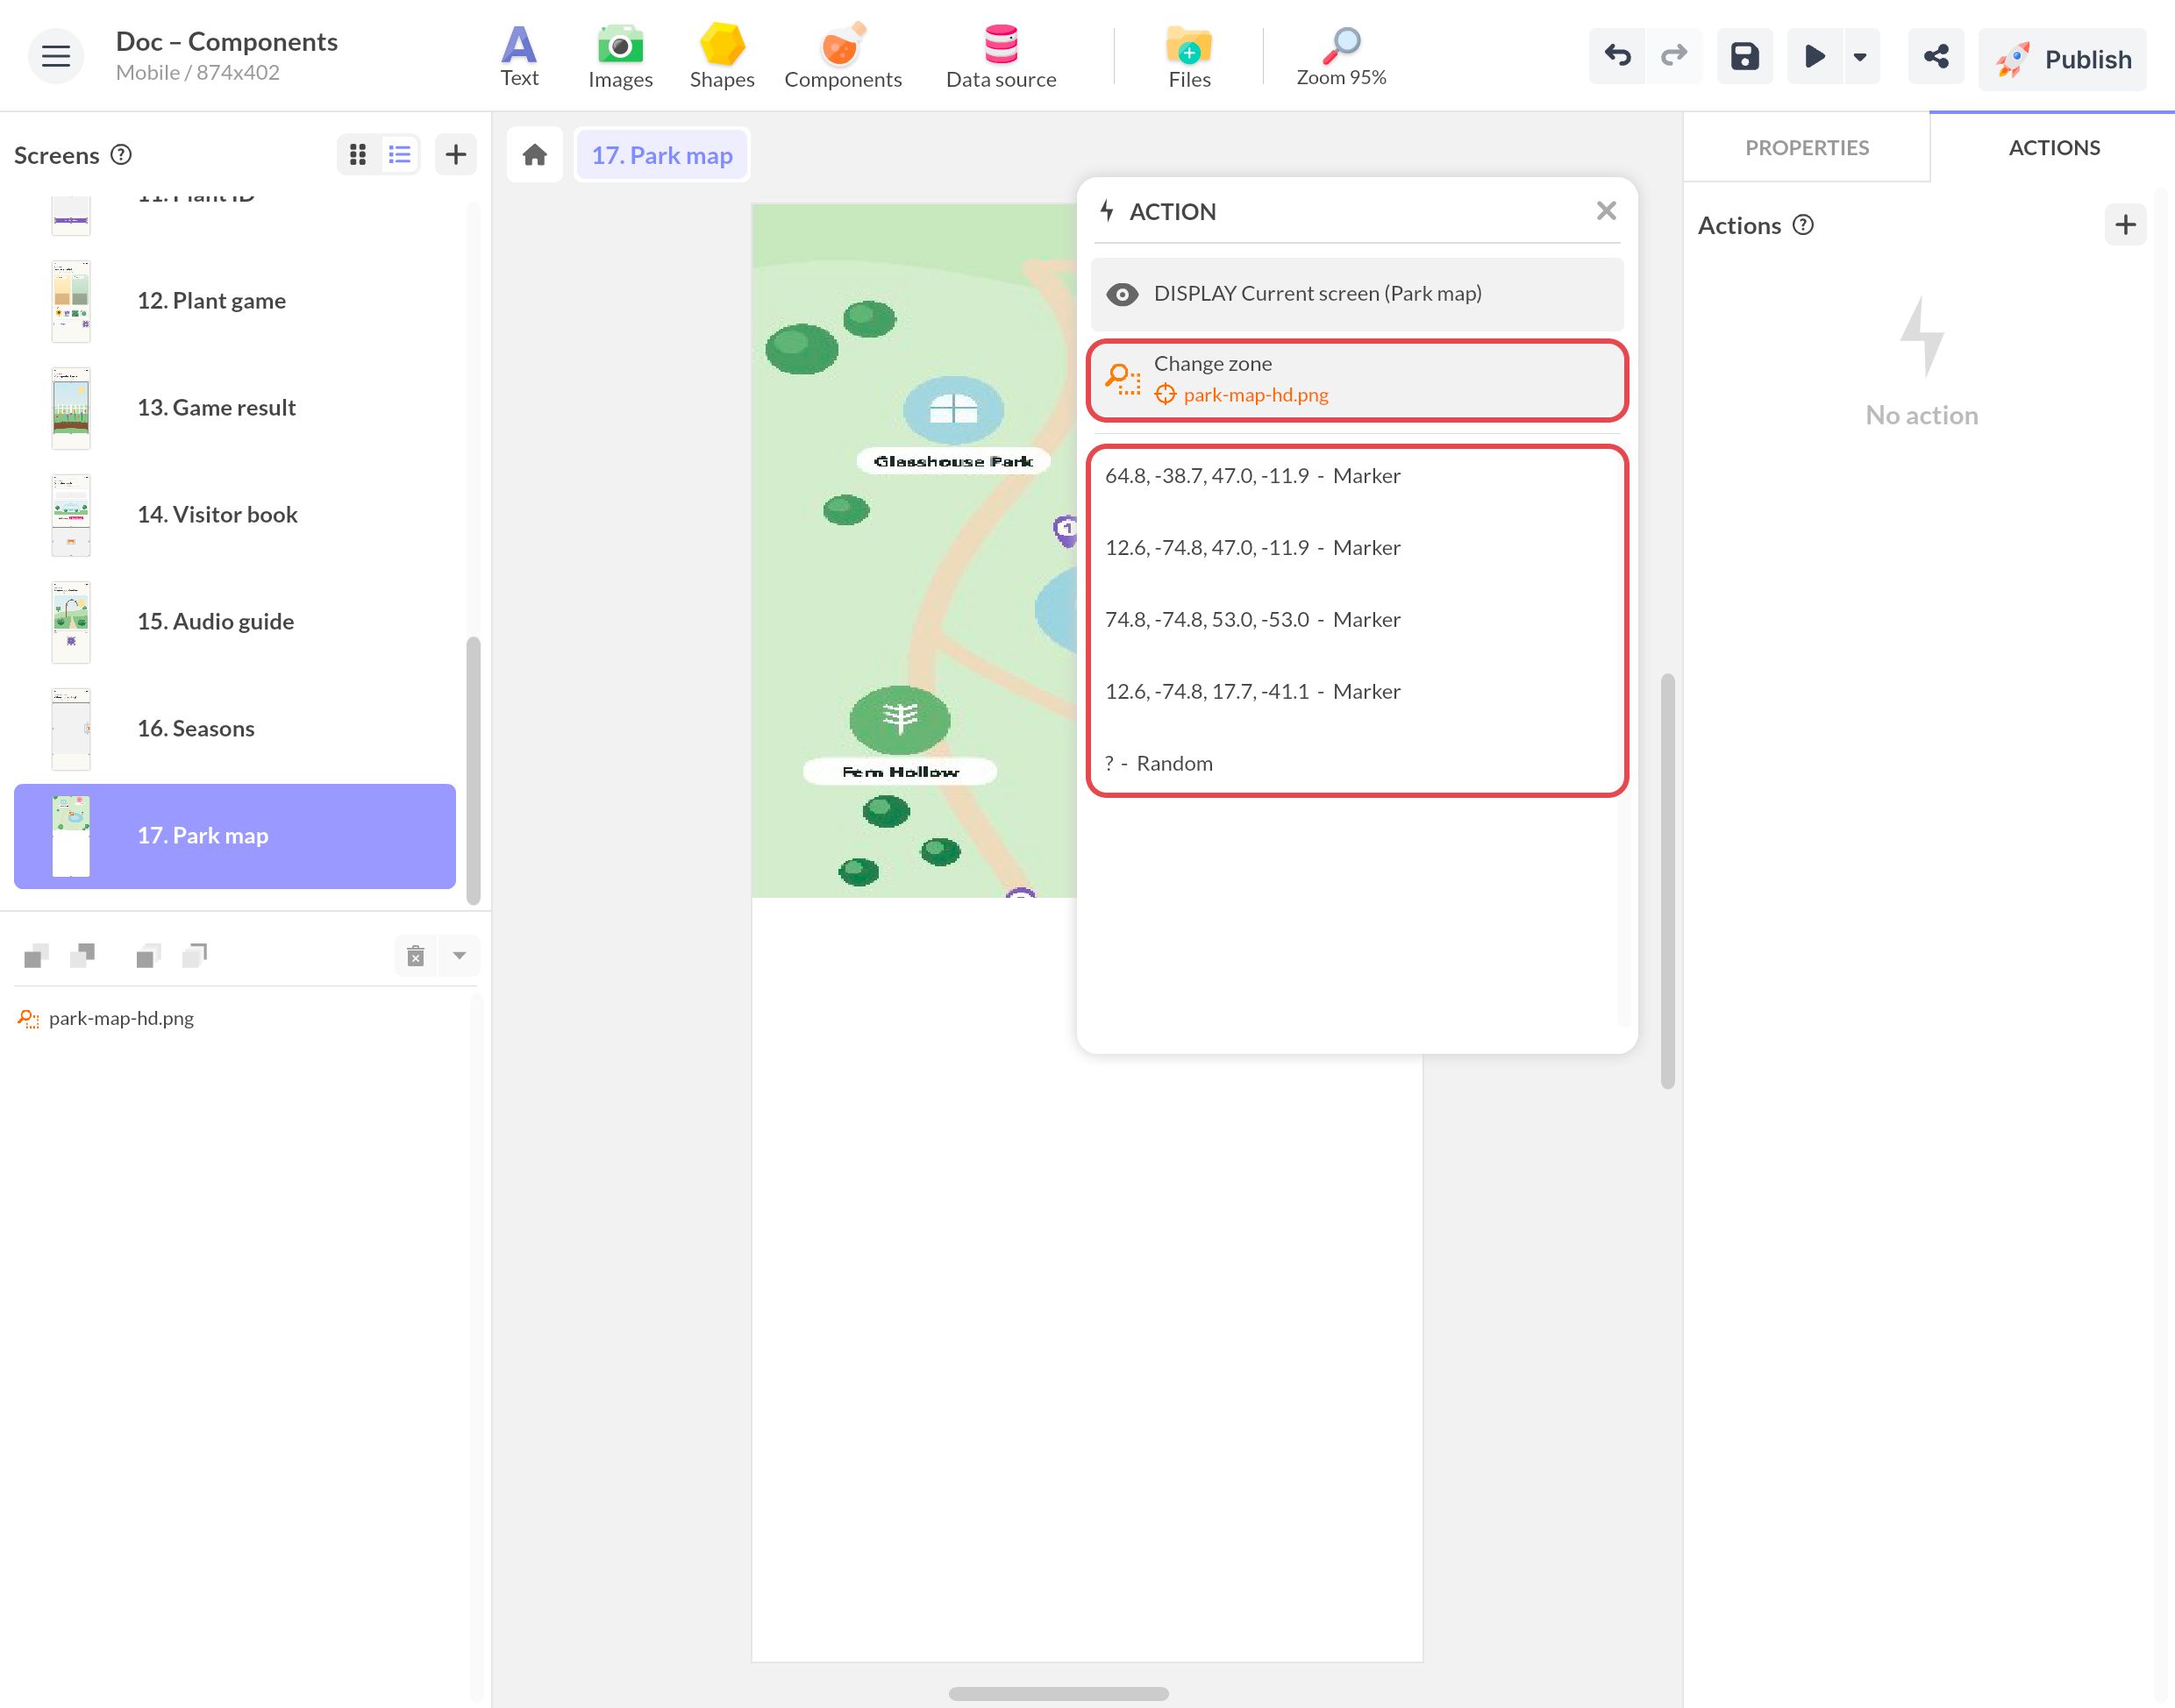Switch screens list to list view
Image resolution: width=2175 pixels, height=1708 pixels.
coord(400,155)
